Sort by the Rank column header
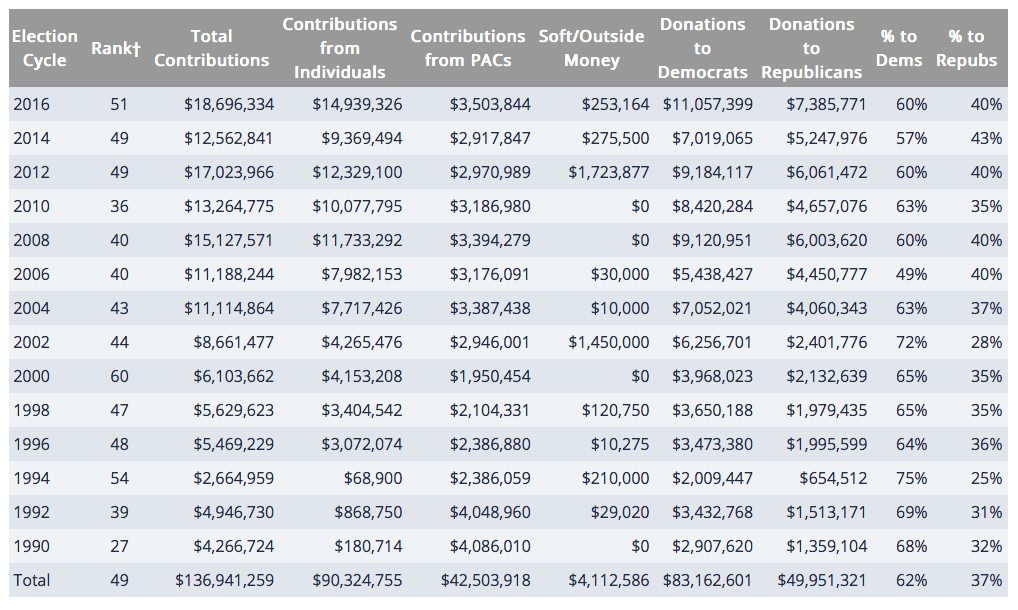 115,48
